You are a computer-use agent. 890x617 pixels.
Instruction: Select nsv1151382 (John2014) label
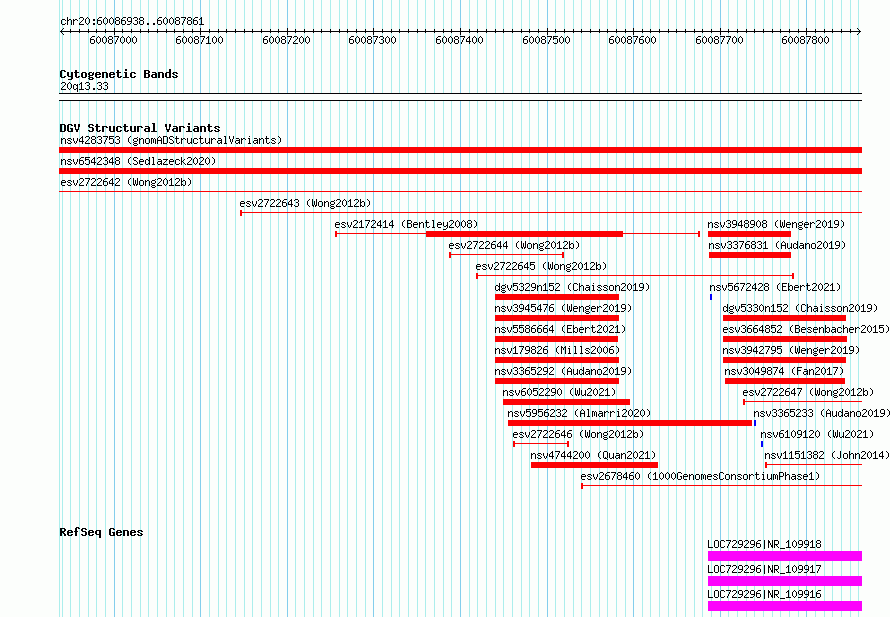827,455
